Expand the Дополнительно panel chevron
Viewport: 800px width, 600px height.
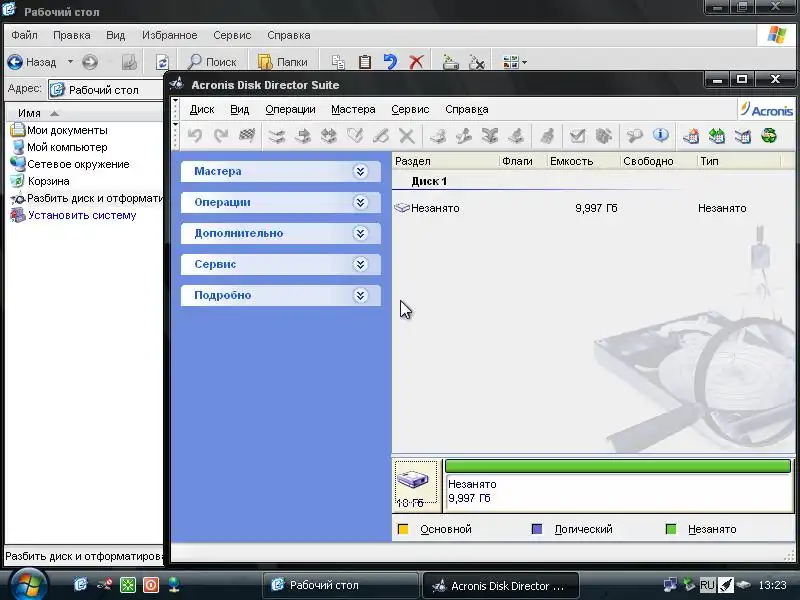click(360, 234)
